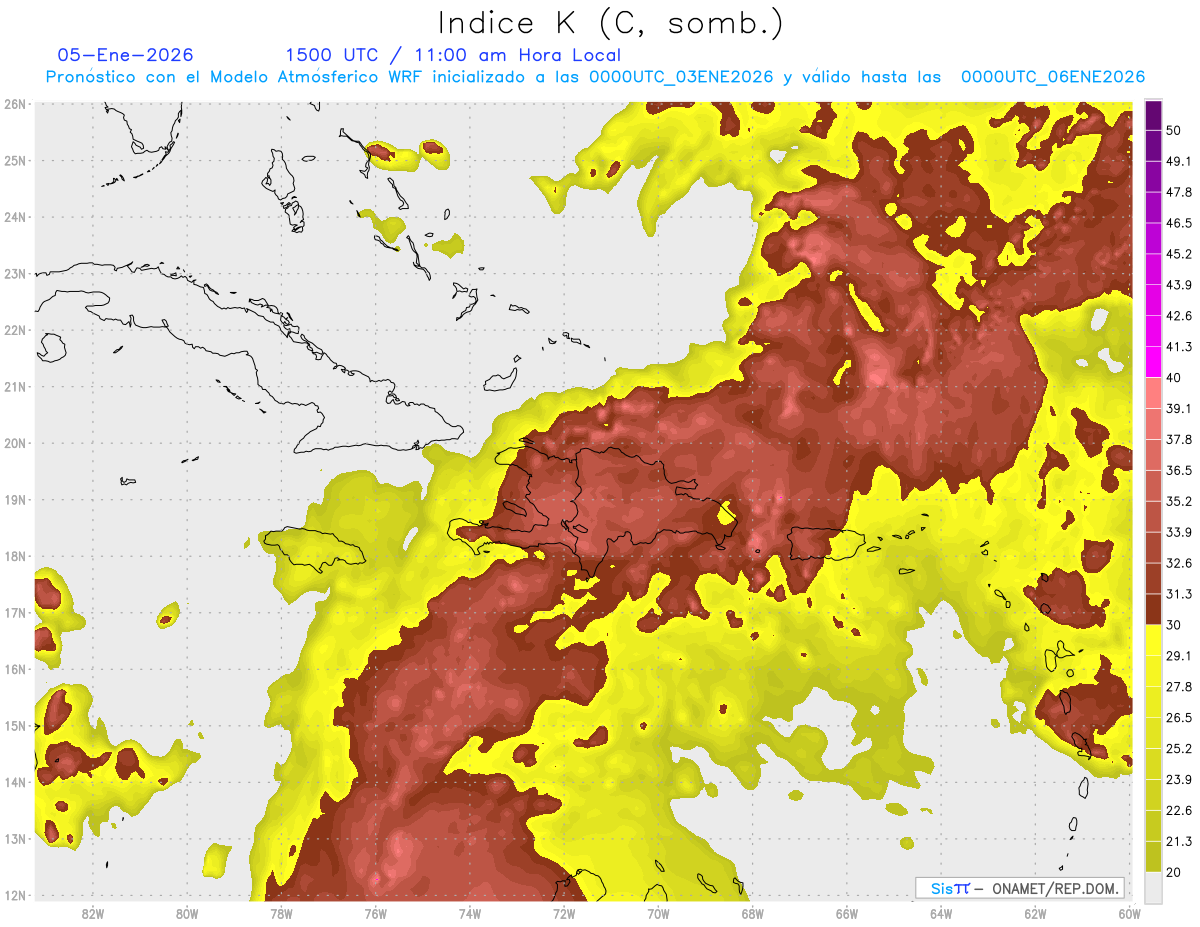Click the colorbar label '22.6'
This screenshot has width=1200, height=927.
1180,811
